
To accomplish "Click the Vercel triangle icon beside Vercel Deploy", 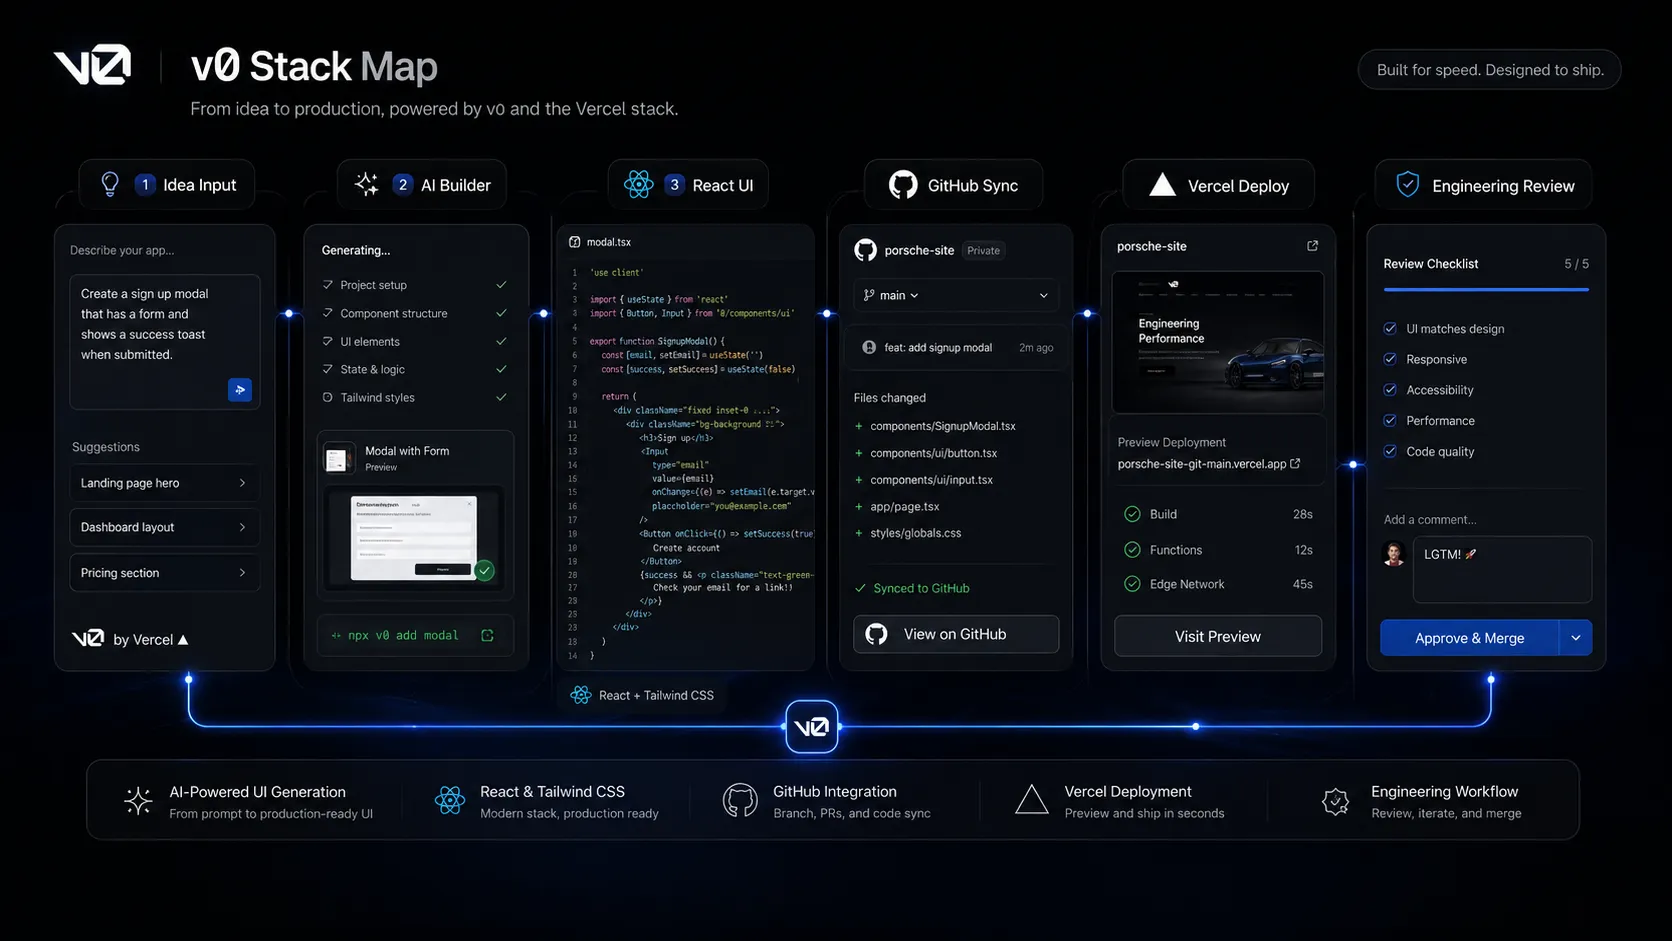I will pos(1162,185).
